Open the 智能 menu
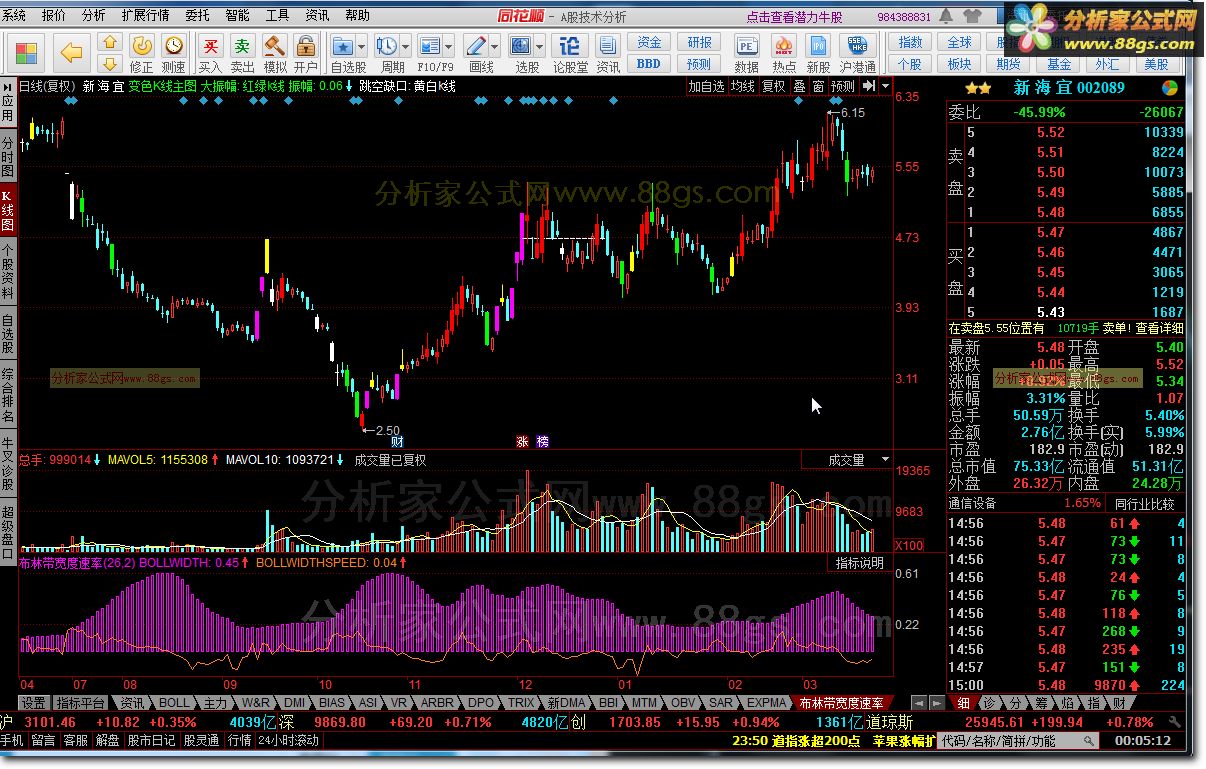The image size is (1206, 769). tap(238, 15)
